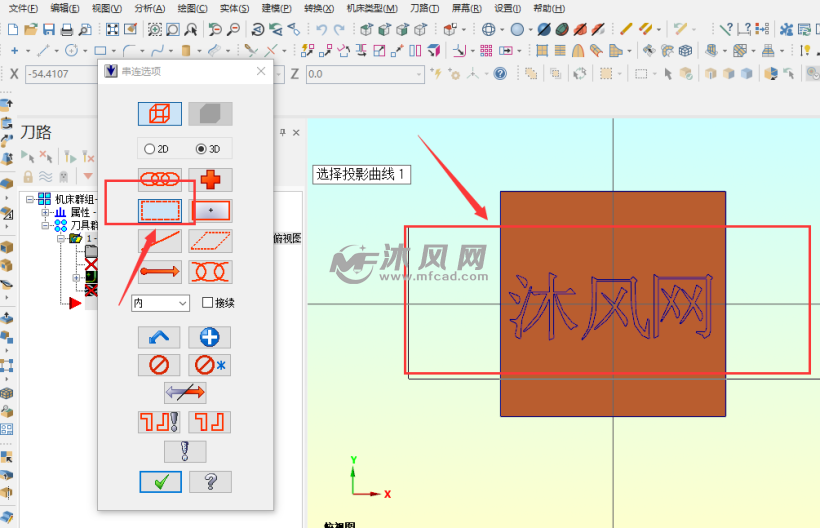Open the 机床类型(M) menu
The height and width of the screenshot is (528, 820).
[372, 8]
